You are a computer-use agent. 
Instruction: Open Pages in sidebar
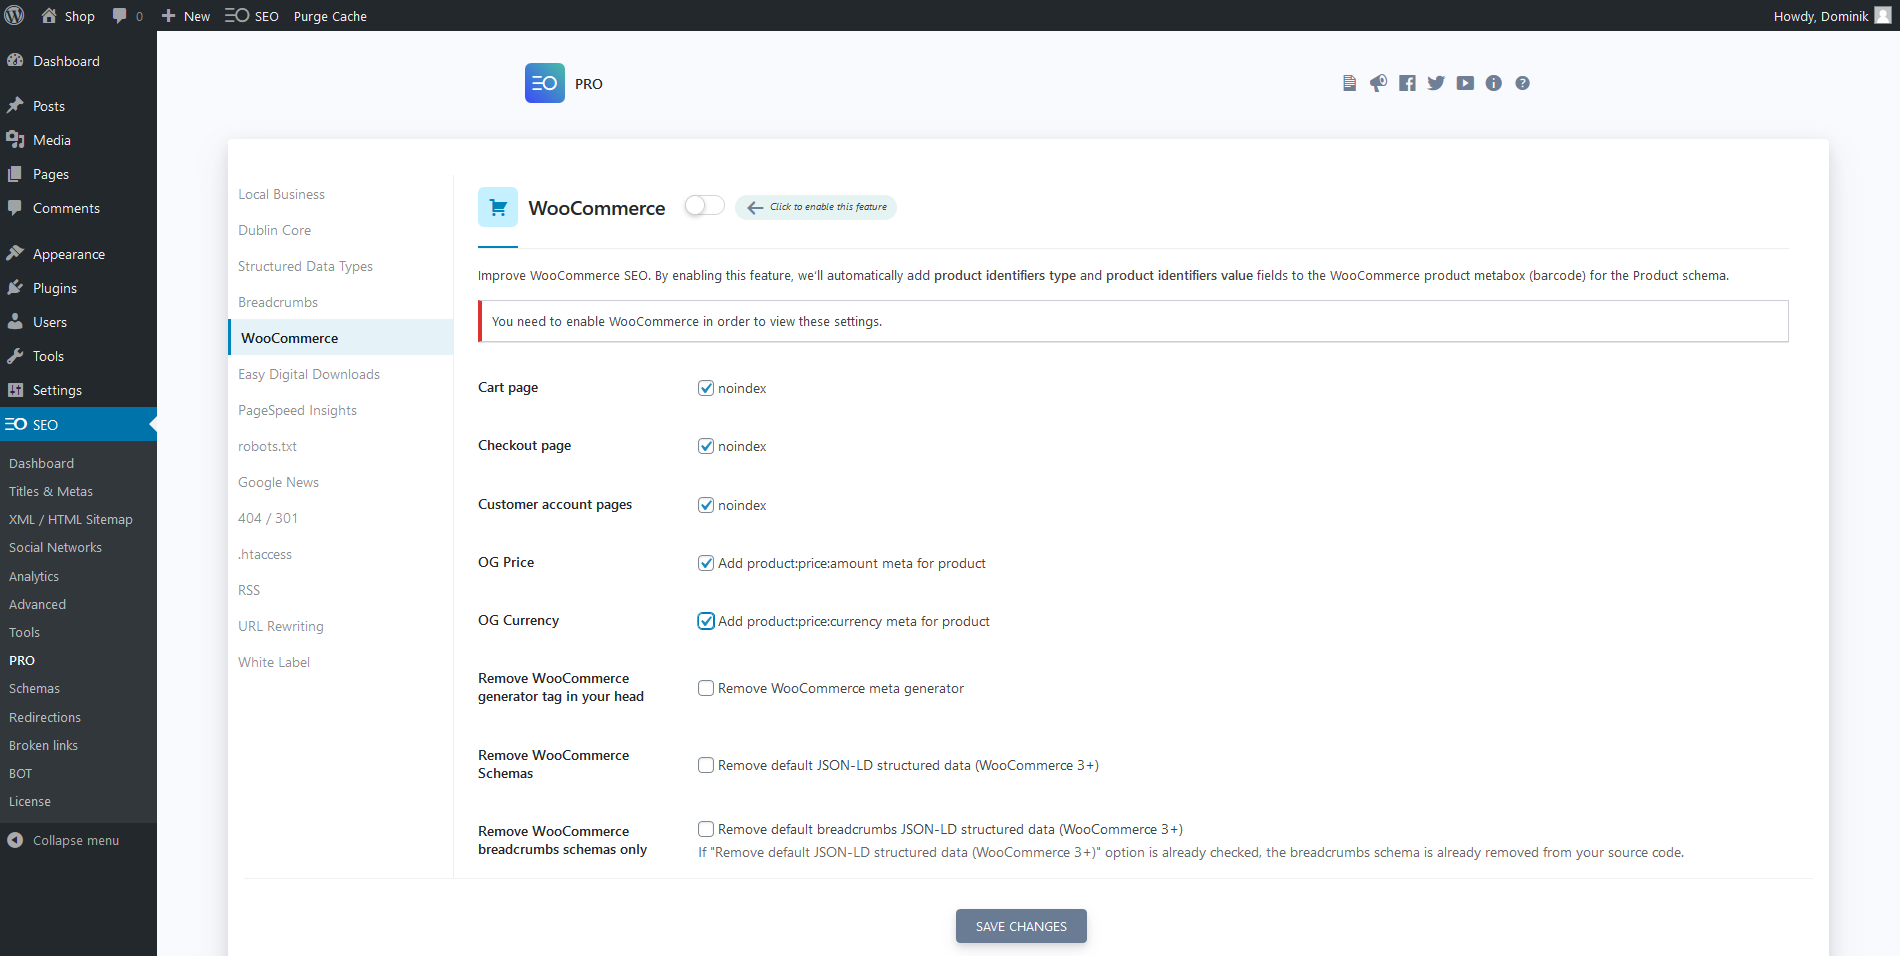(x=78, y=174)
